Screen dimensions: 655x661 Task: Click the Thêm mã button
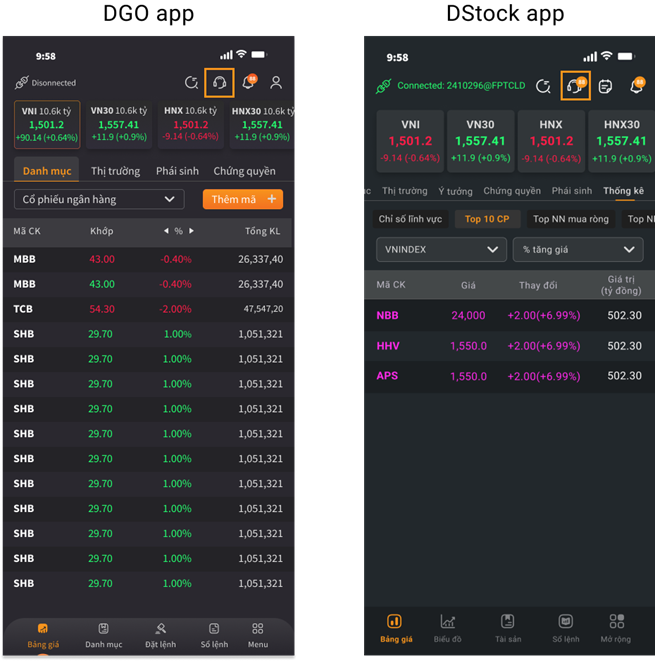coord(243,199)
